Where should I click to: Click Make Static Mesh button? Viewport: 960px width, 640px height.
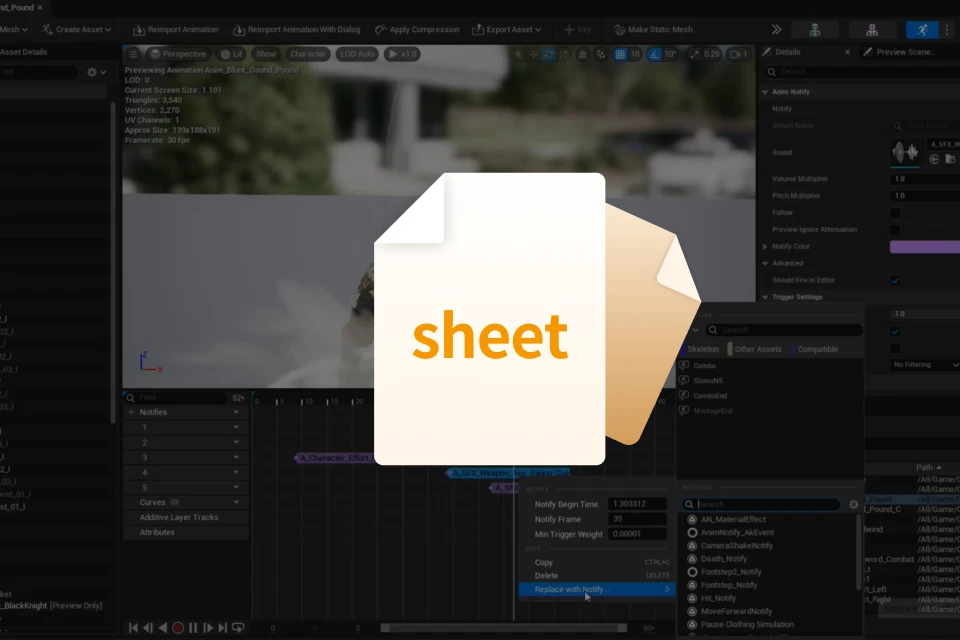coord(653,29)
